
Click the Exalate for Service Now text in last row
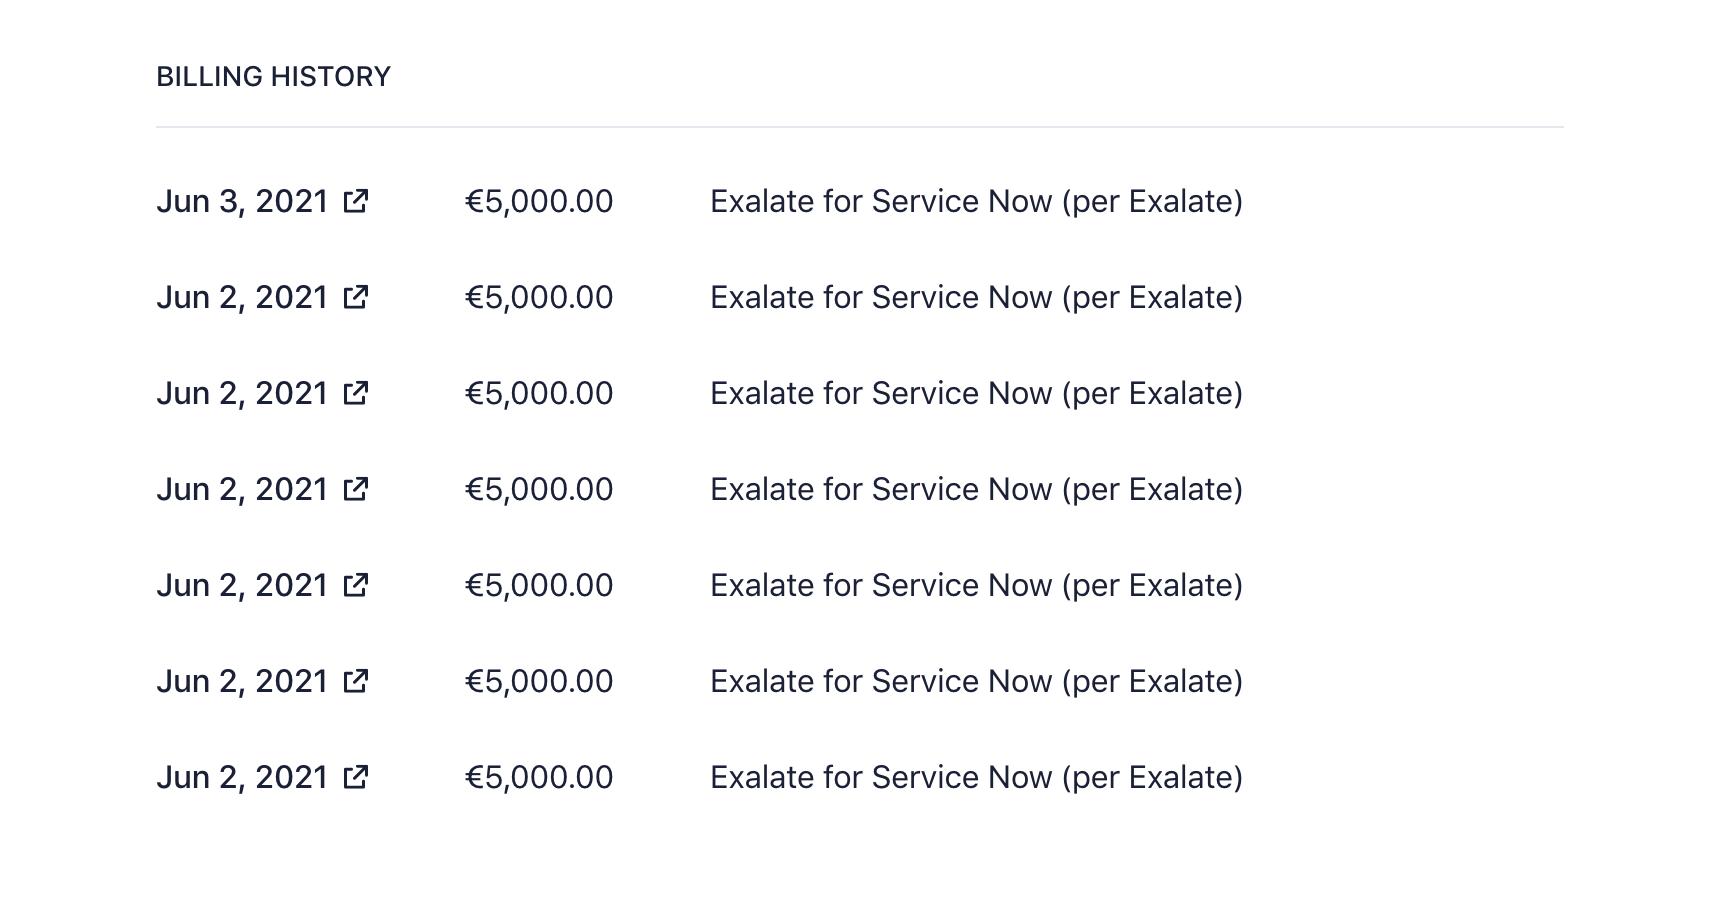click(x=976, y=777)
